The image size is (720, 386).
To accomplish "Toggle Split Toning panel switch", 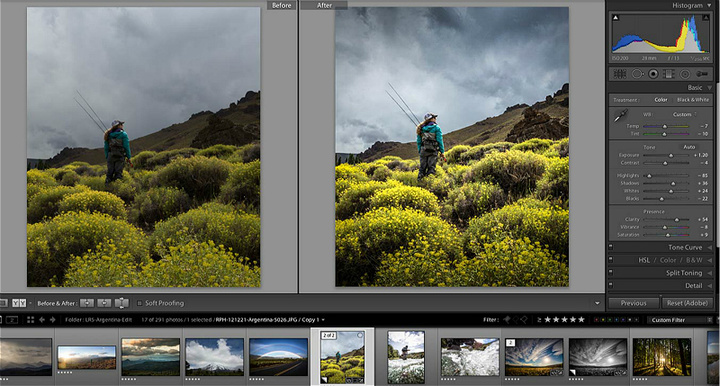I will click(x=611, y=273).
